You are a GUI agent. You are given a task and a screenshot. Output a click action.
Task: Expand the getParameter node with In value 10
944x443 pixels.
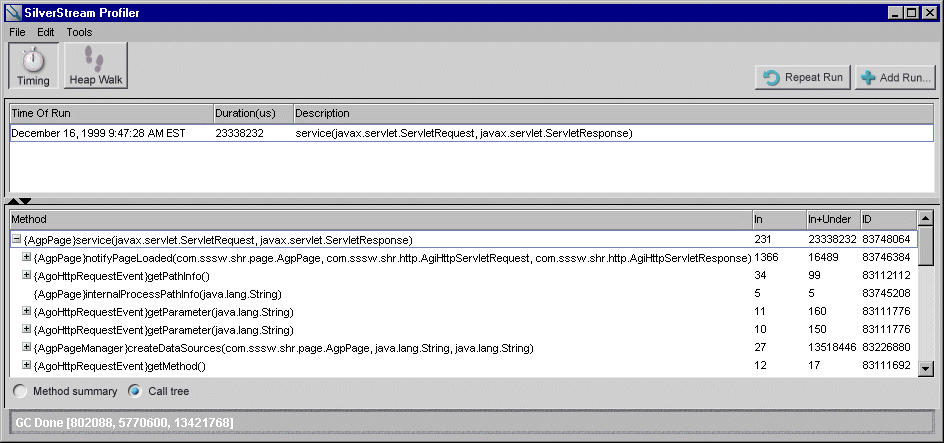pyautogui.click(x=26, y=330)
